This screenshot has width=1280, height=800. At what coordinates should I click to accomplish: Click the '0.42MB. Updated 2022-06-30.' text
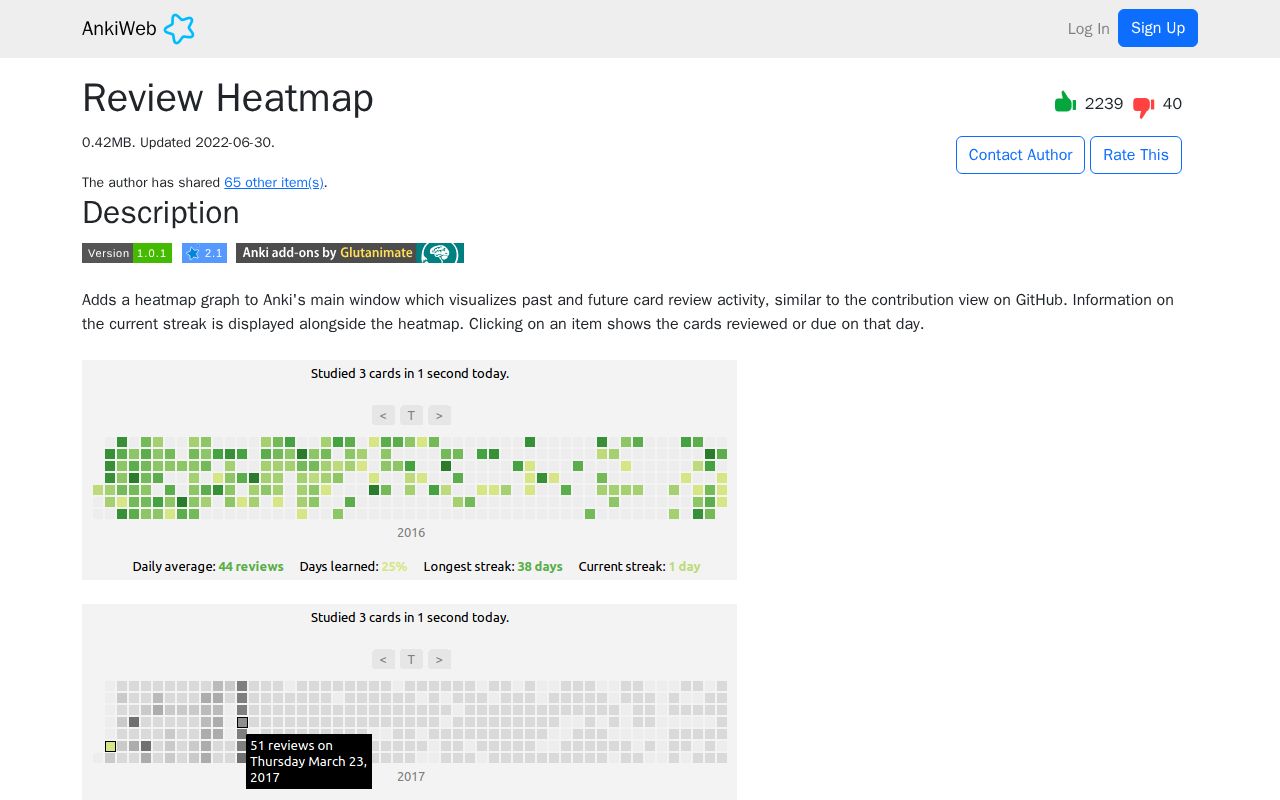[178, 143]
